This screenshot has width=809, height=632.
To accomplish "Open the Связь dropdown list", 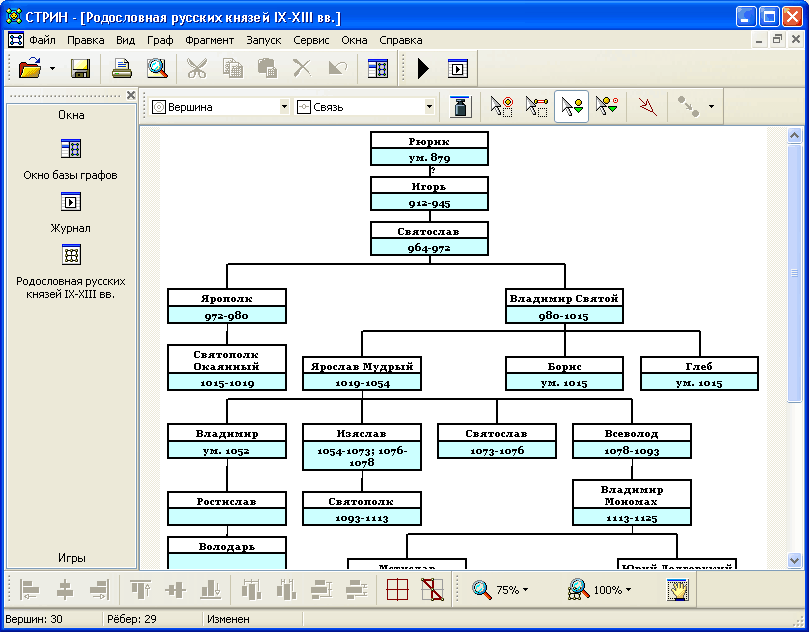I will (x=429, y=107).
